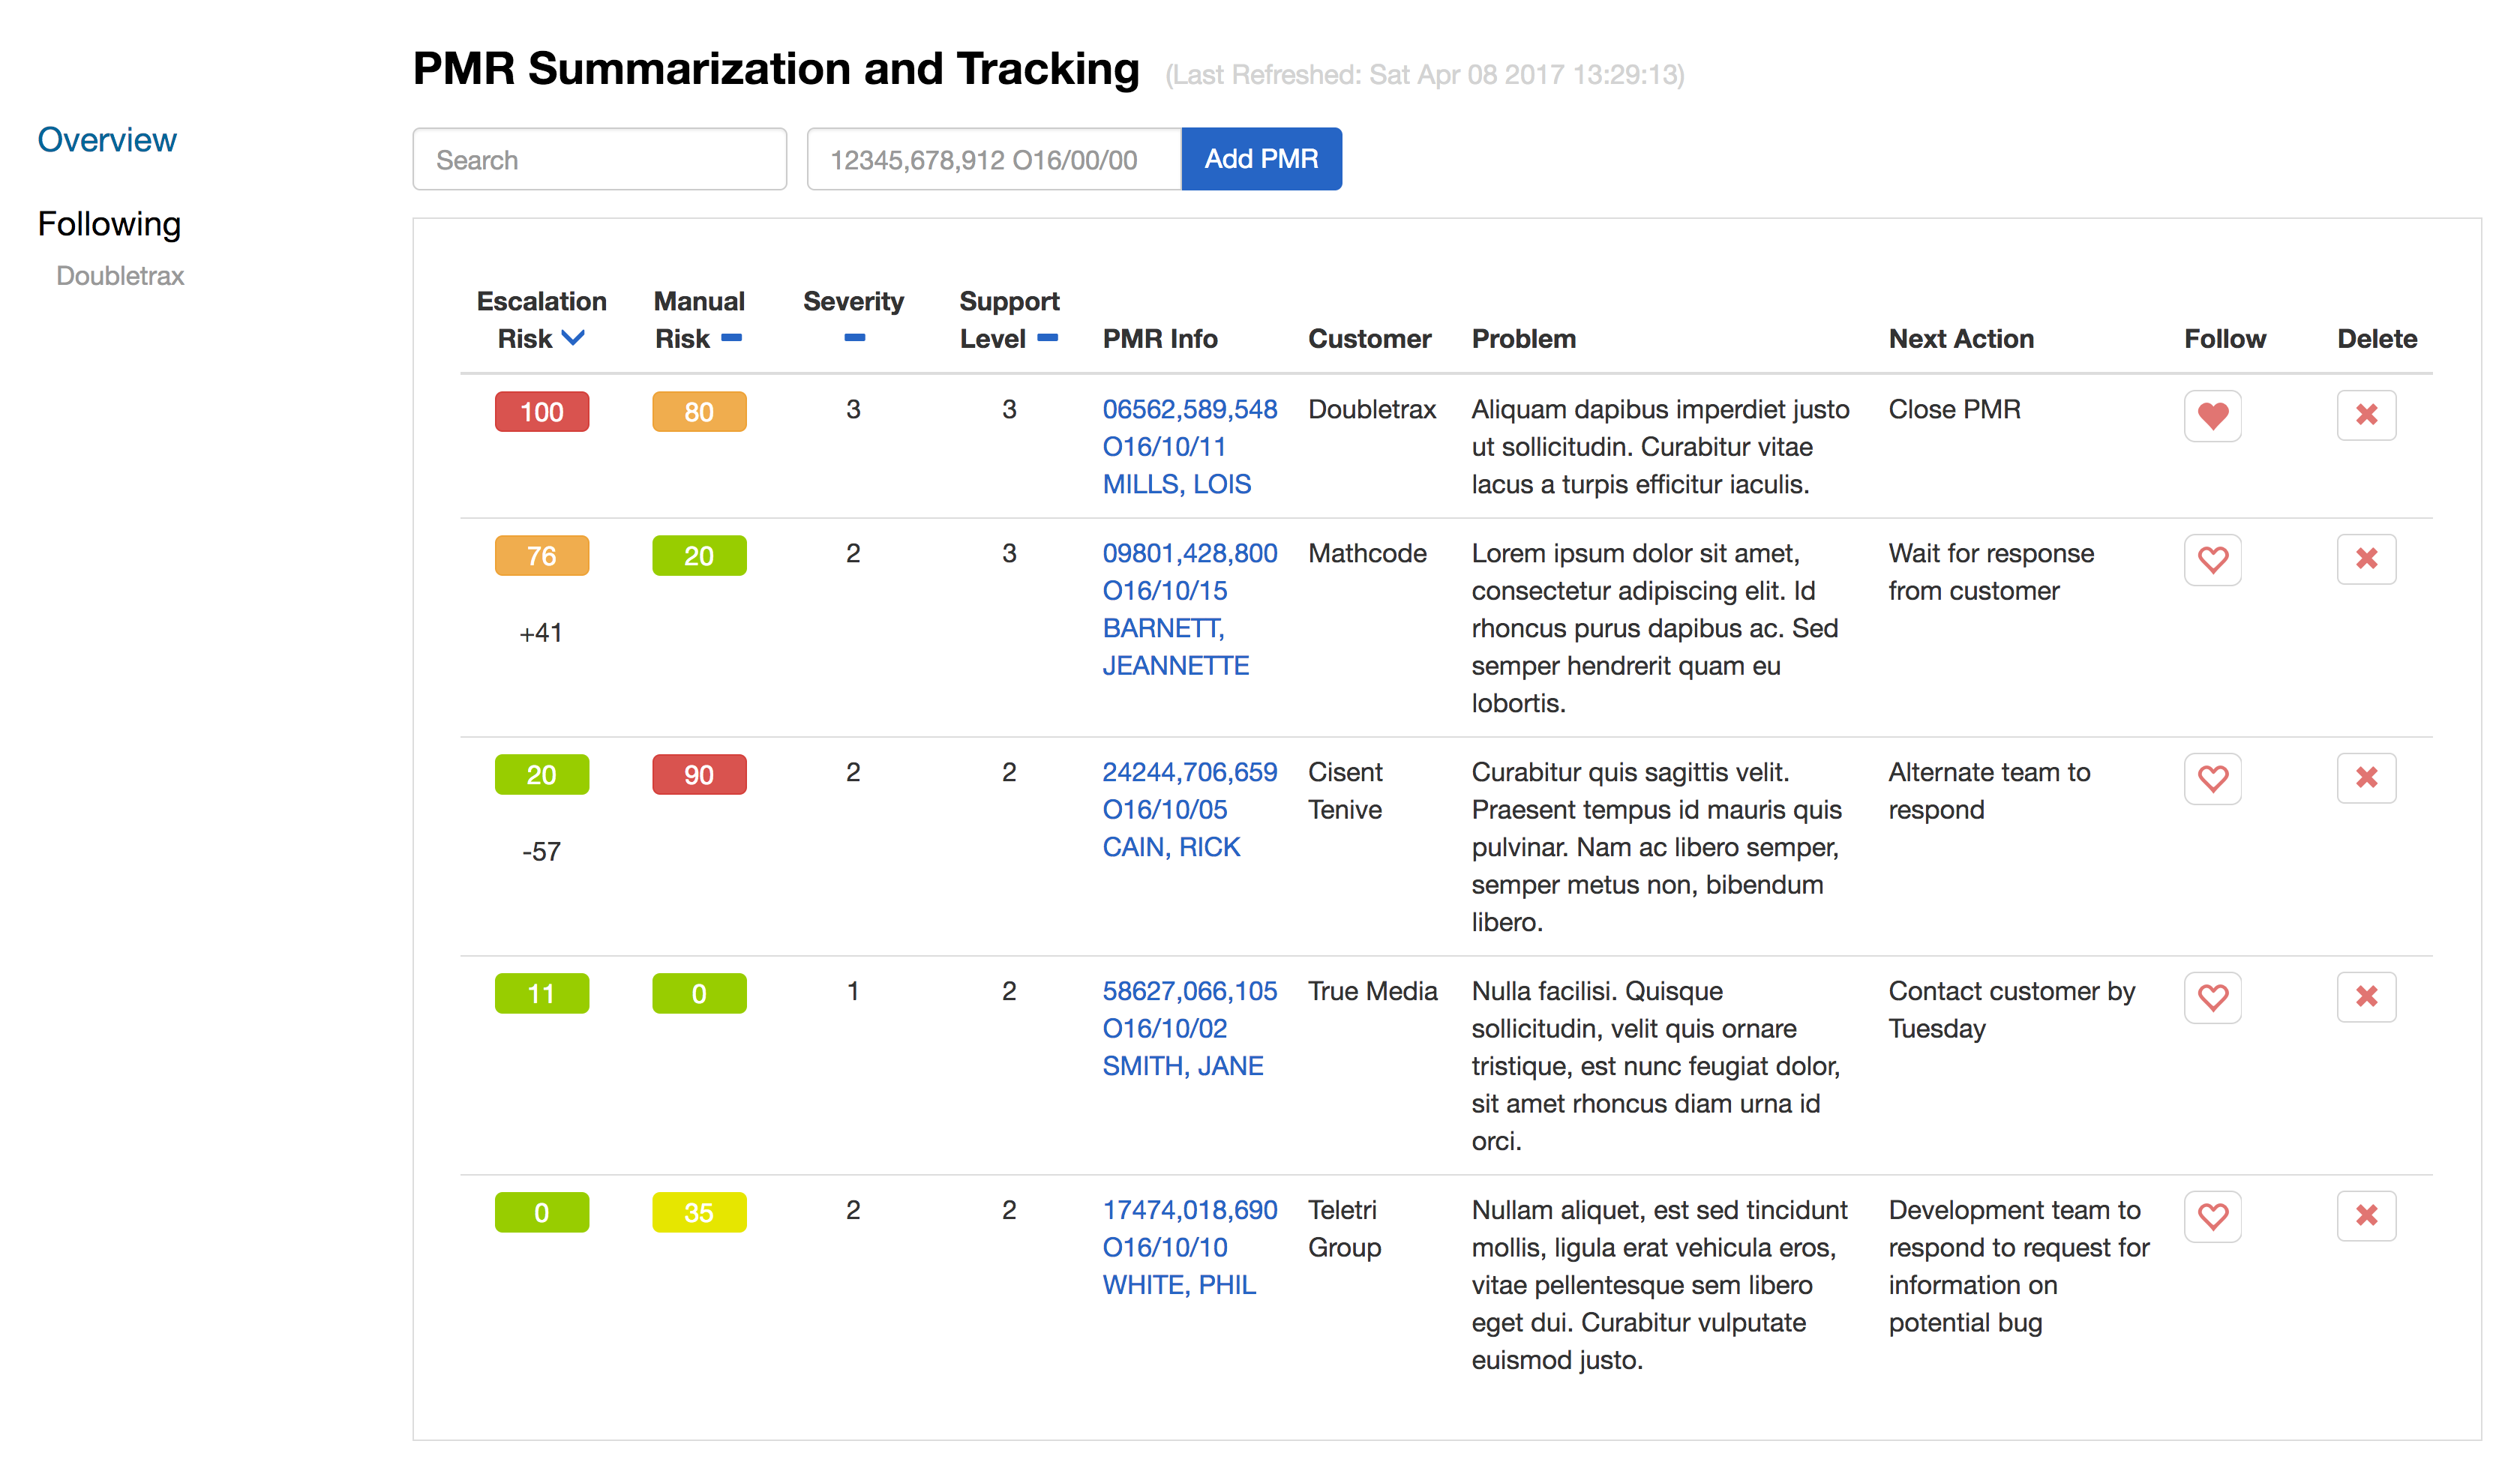Delete the True Media PMR row
This screenshot has height=1462, width=2520.
tap(2365, 997)
